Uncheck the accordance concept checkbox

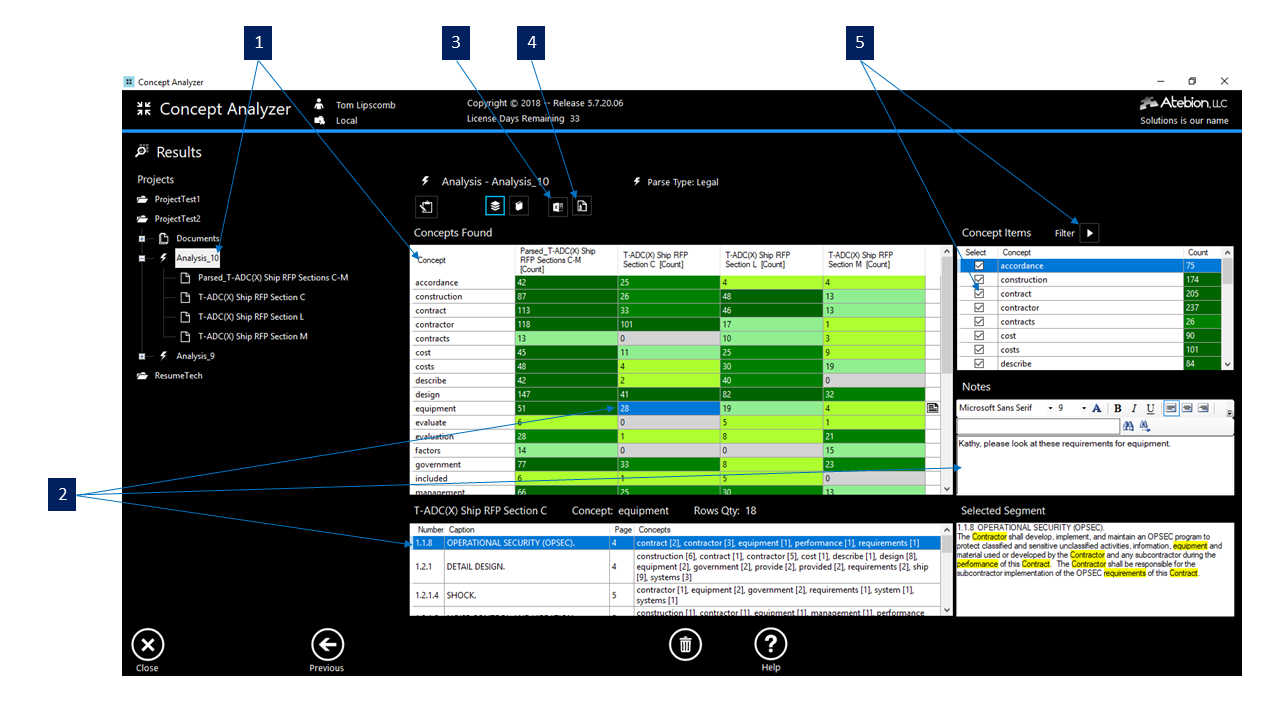979,266
